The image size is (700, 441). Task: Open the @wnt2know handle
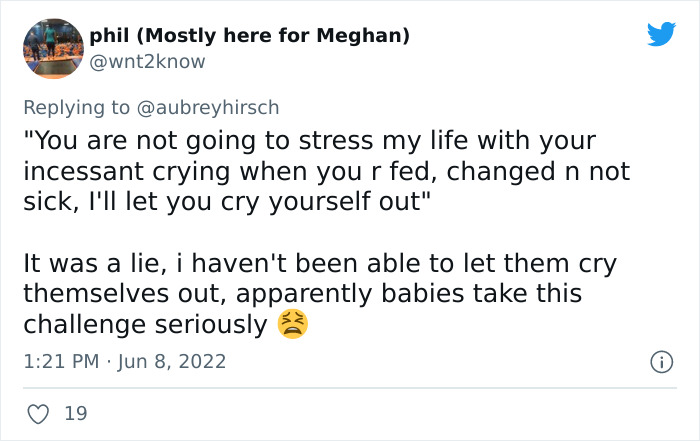pos(147,62)
